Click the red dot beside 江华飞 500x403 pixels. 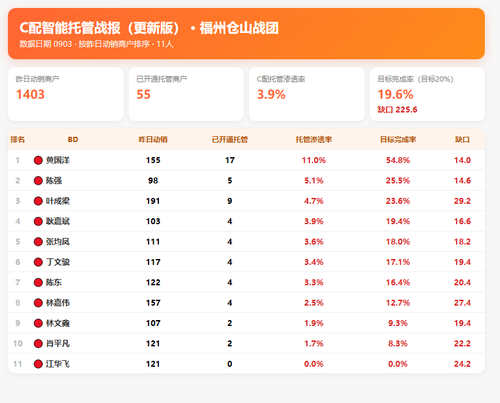(38, 364)
